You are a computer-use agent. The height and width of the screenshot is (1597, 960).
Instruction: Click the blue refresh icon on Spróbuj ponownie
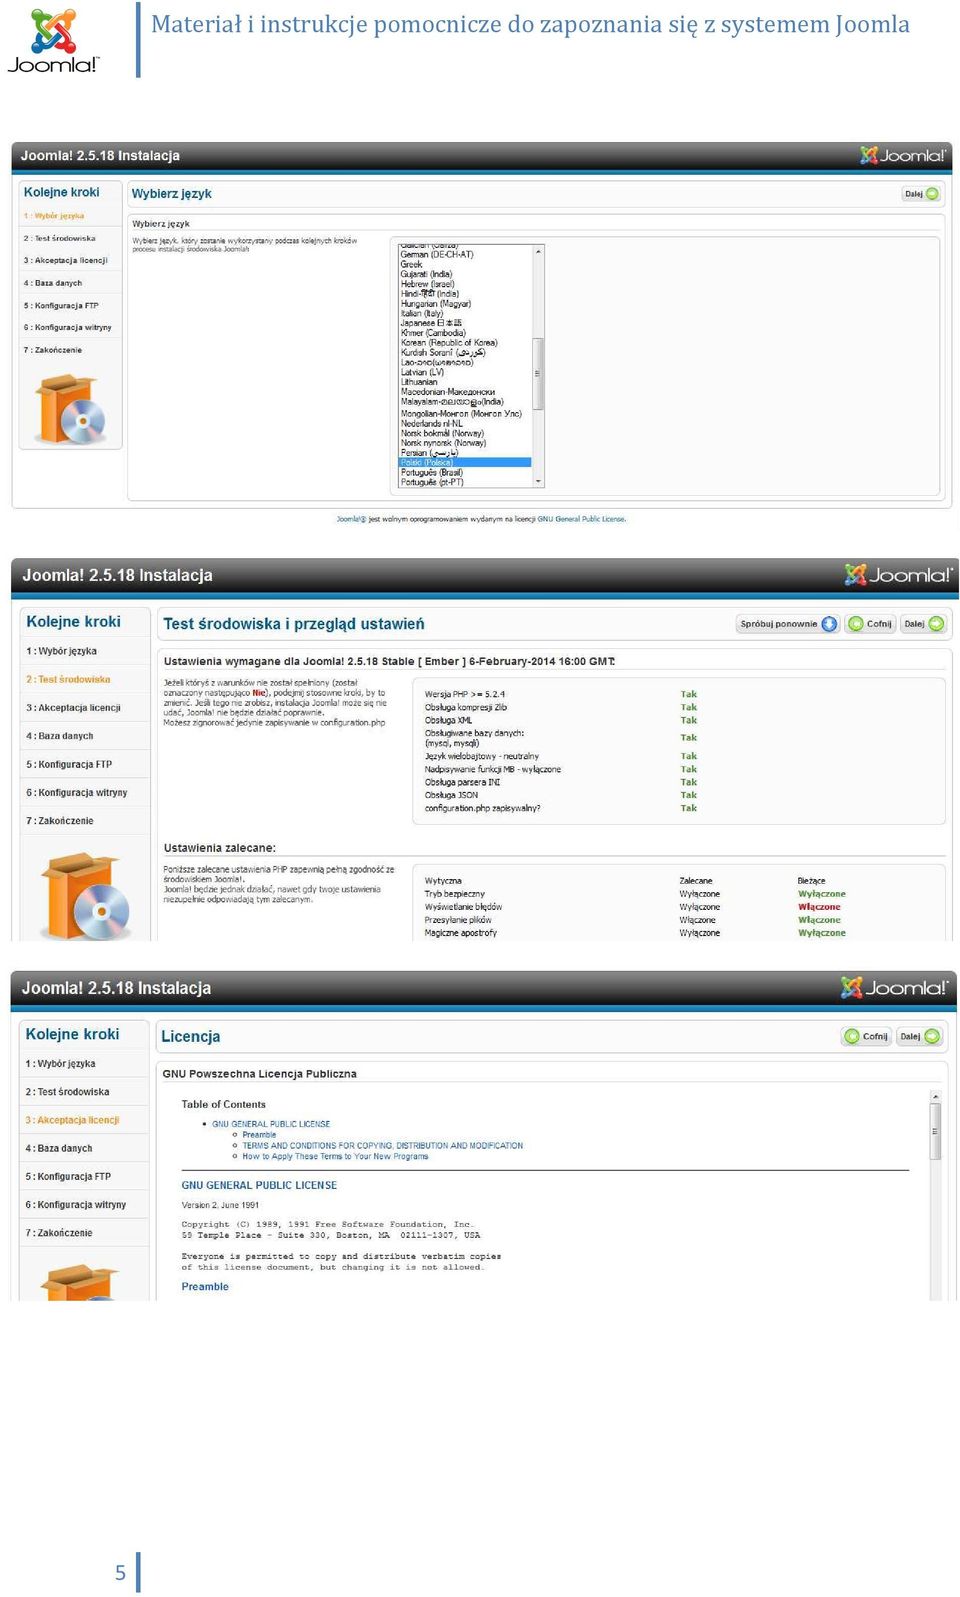(x=829, y=624)
